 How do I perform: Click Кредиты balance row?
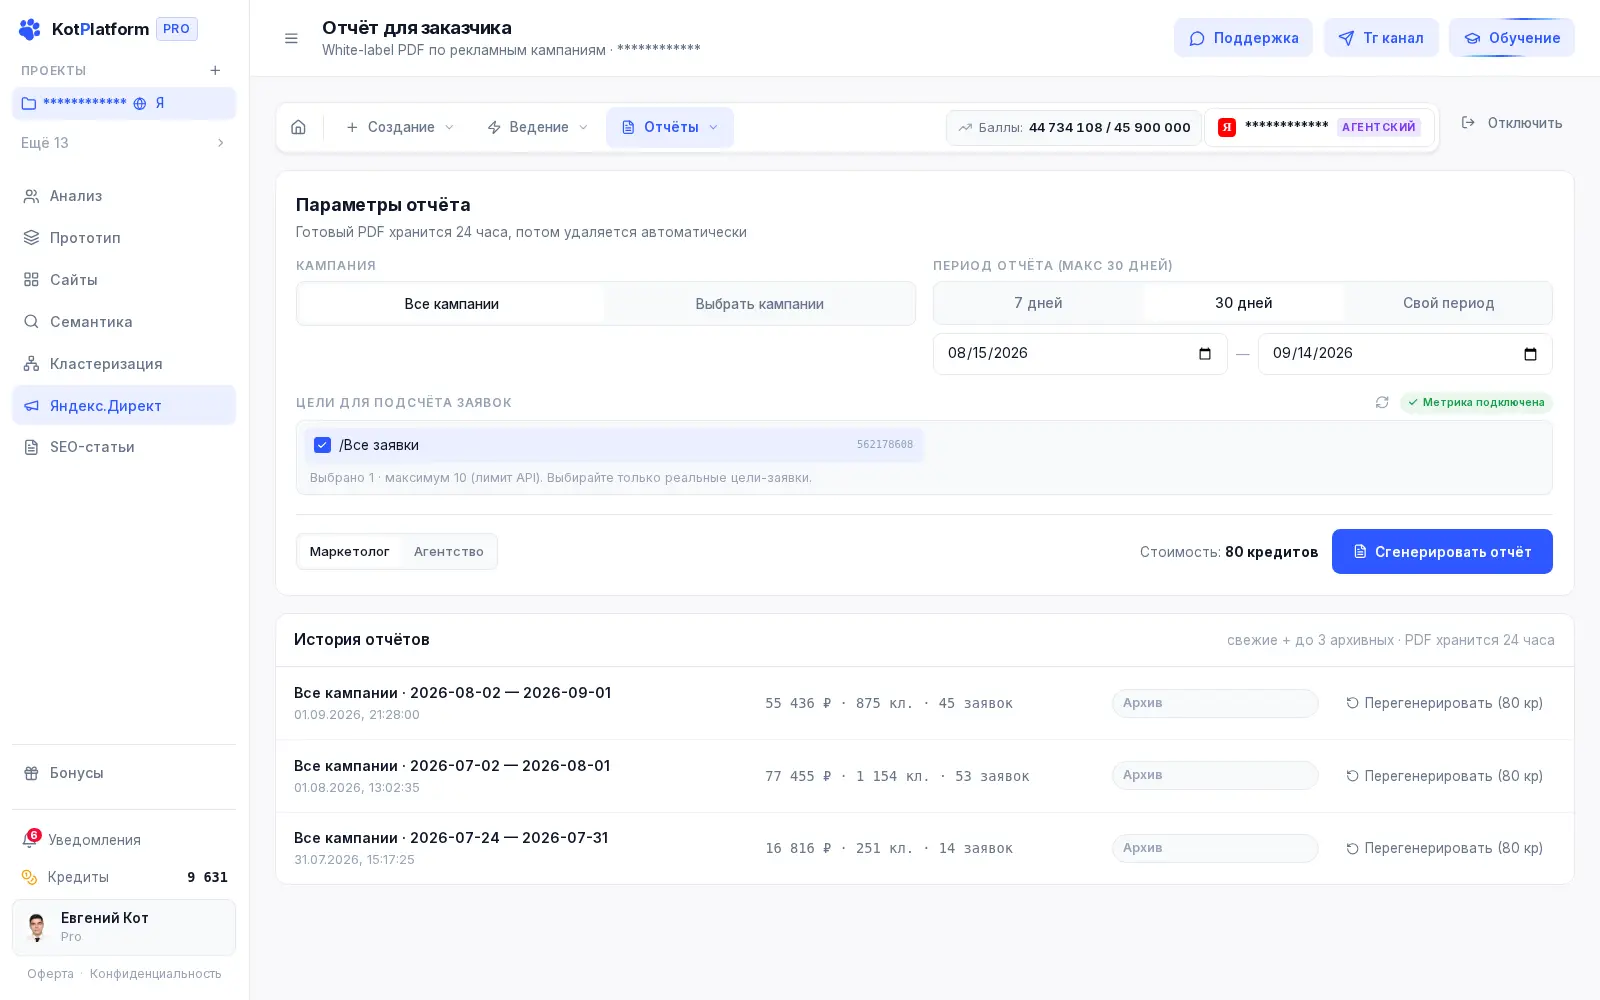pyautogui.click(x=124, y=877)
